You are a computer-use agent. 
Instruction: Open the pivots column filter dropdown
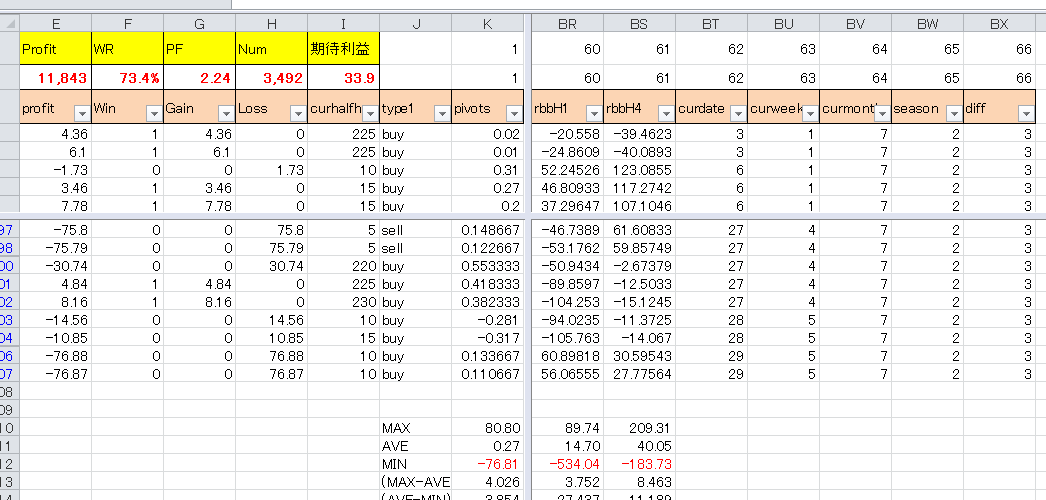514,114
